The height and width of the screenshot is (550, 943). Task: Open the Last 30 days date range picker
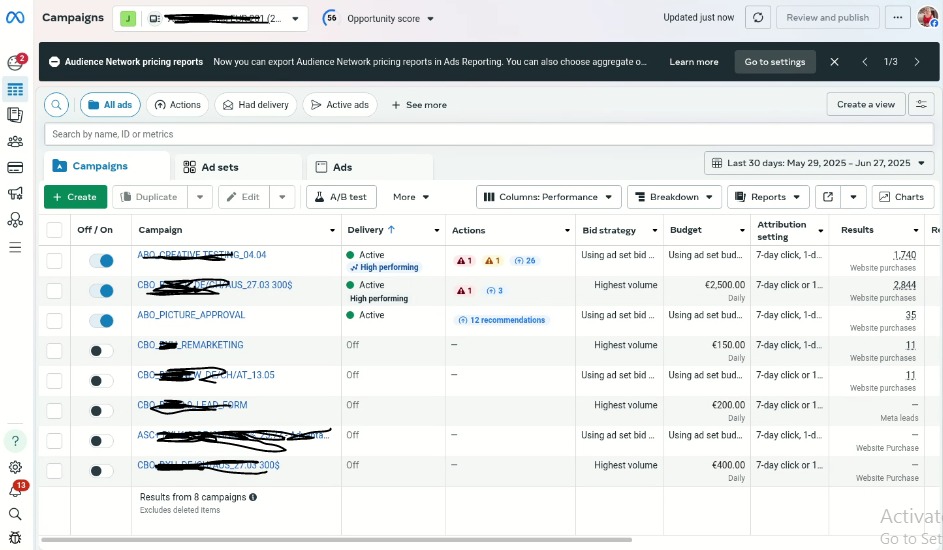coord(818,163)
